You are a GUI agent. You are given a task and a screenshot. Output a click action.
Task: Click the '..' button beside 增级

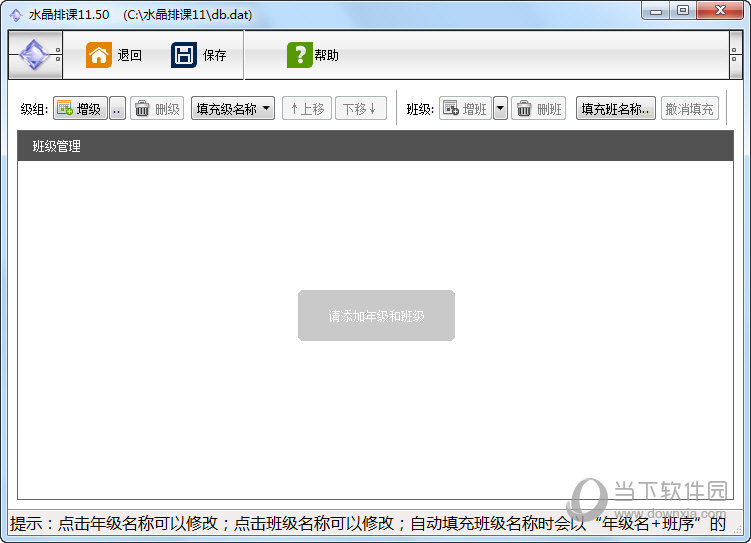[x=117, y=109]
